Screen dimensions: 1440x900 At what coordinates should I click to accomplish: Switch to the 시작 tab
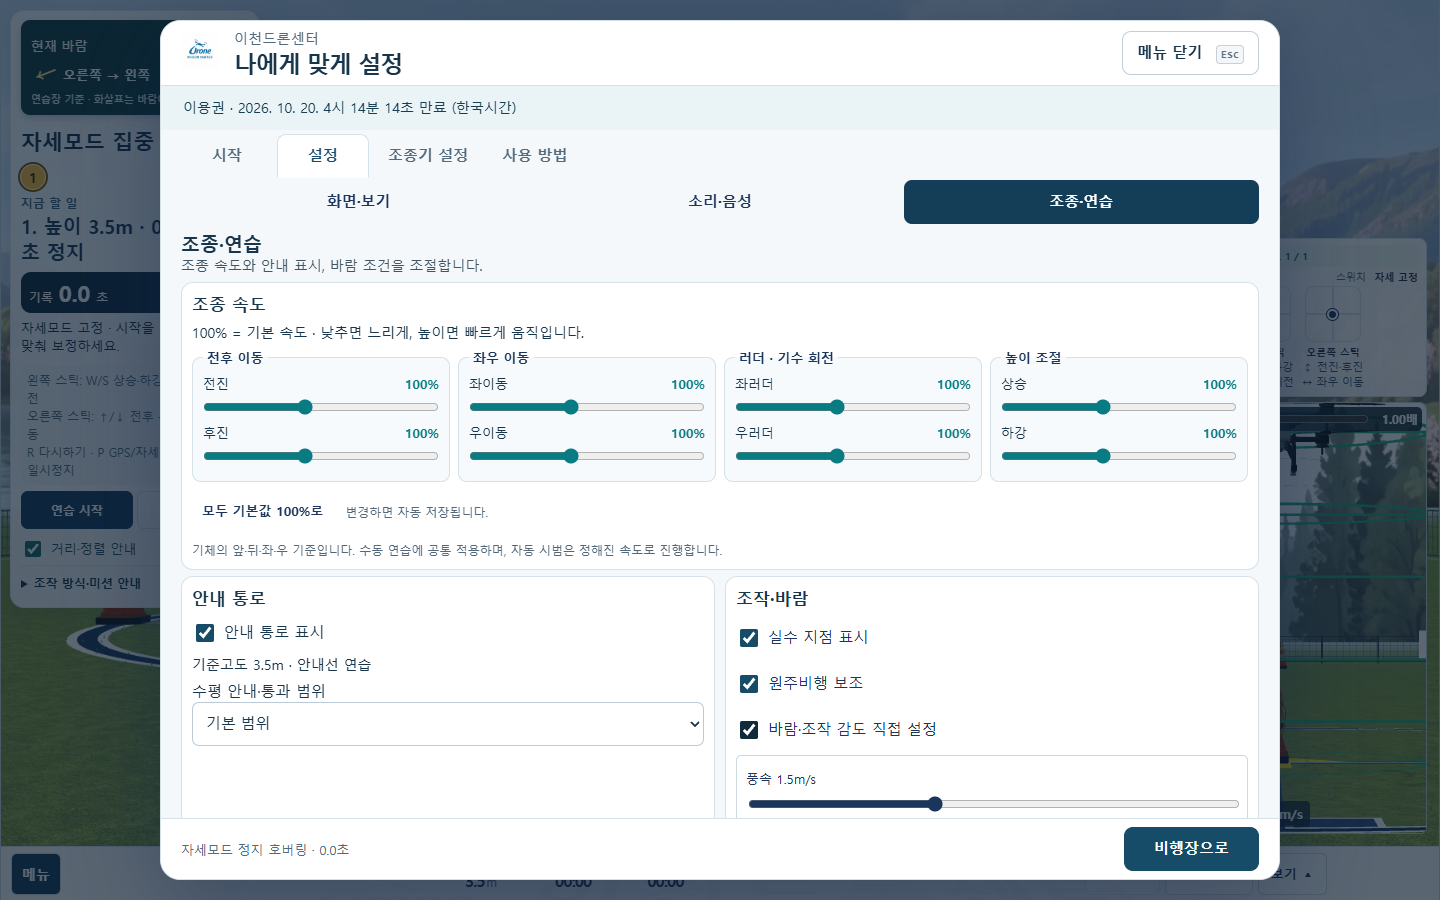[x=227, y=155]
